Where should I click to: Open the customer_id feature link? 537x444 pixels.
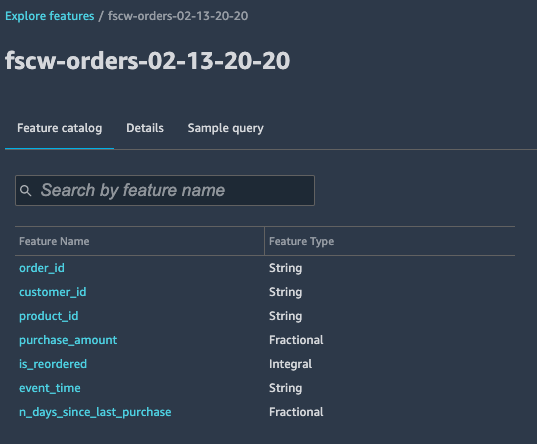(53, 292)
